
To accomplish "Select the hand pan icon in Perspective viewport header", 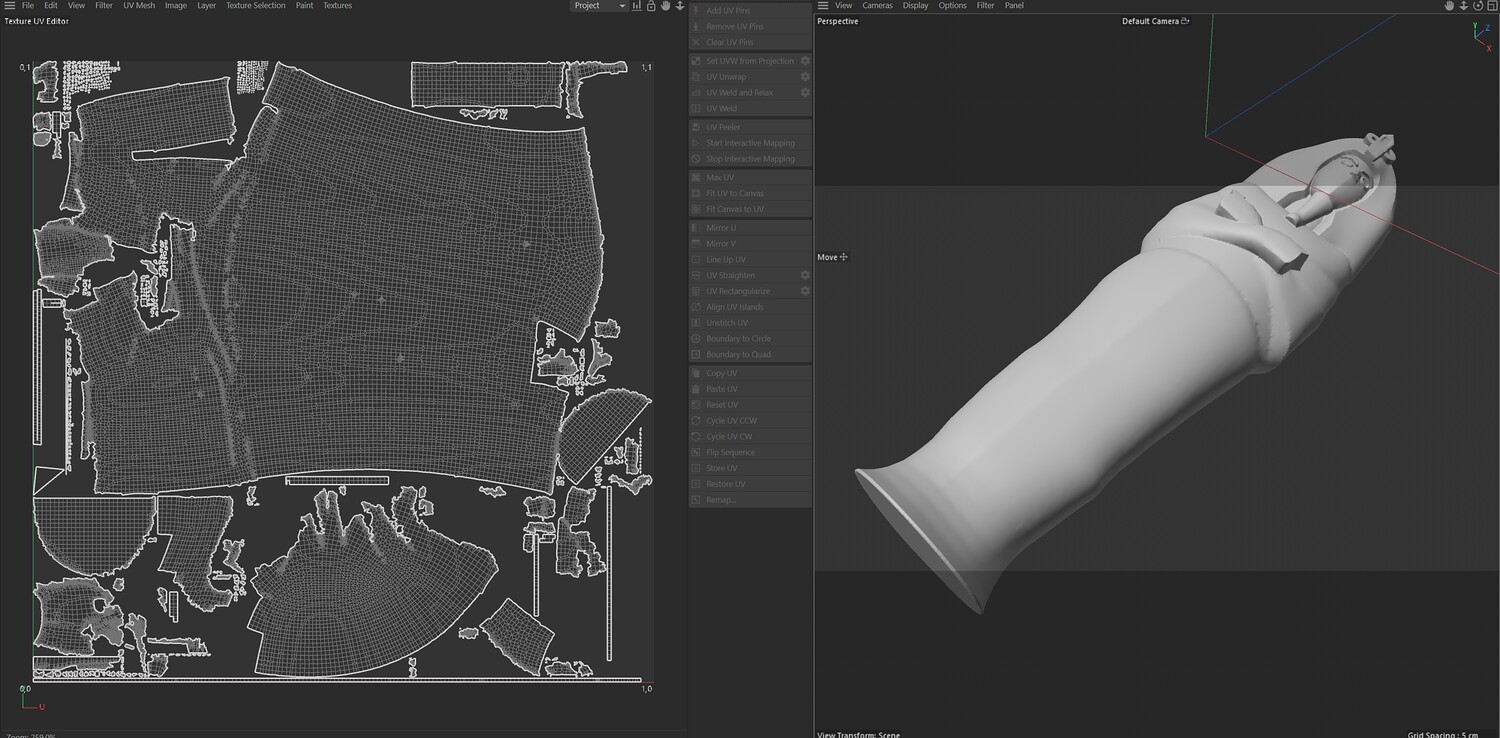I will pos(1449,6).
